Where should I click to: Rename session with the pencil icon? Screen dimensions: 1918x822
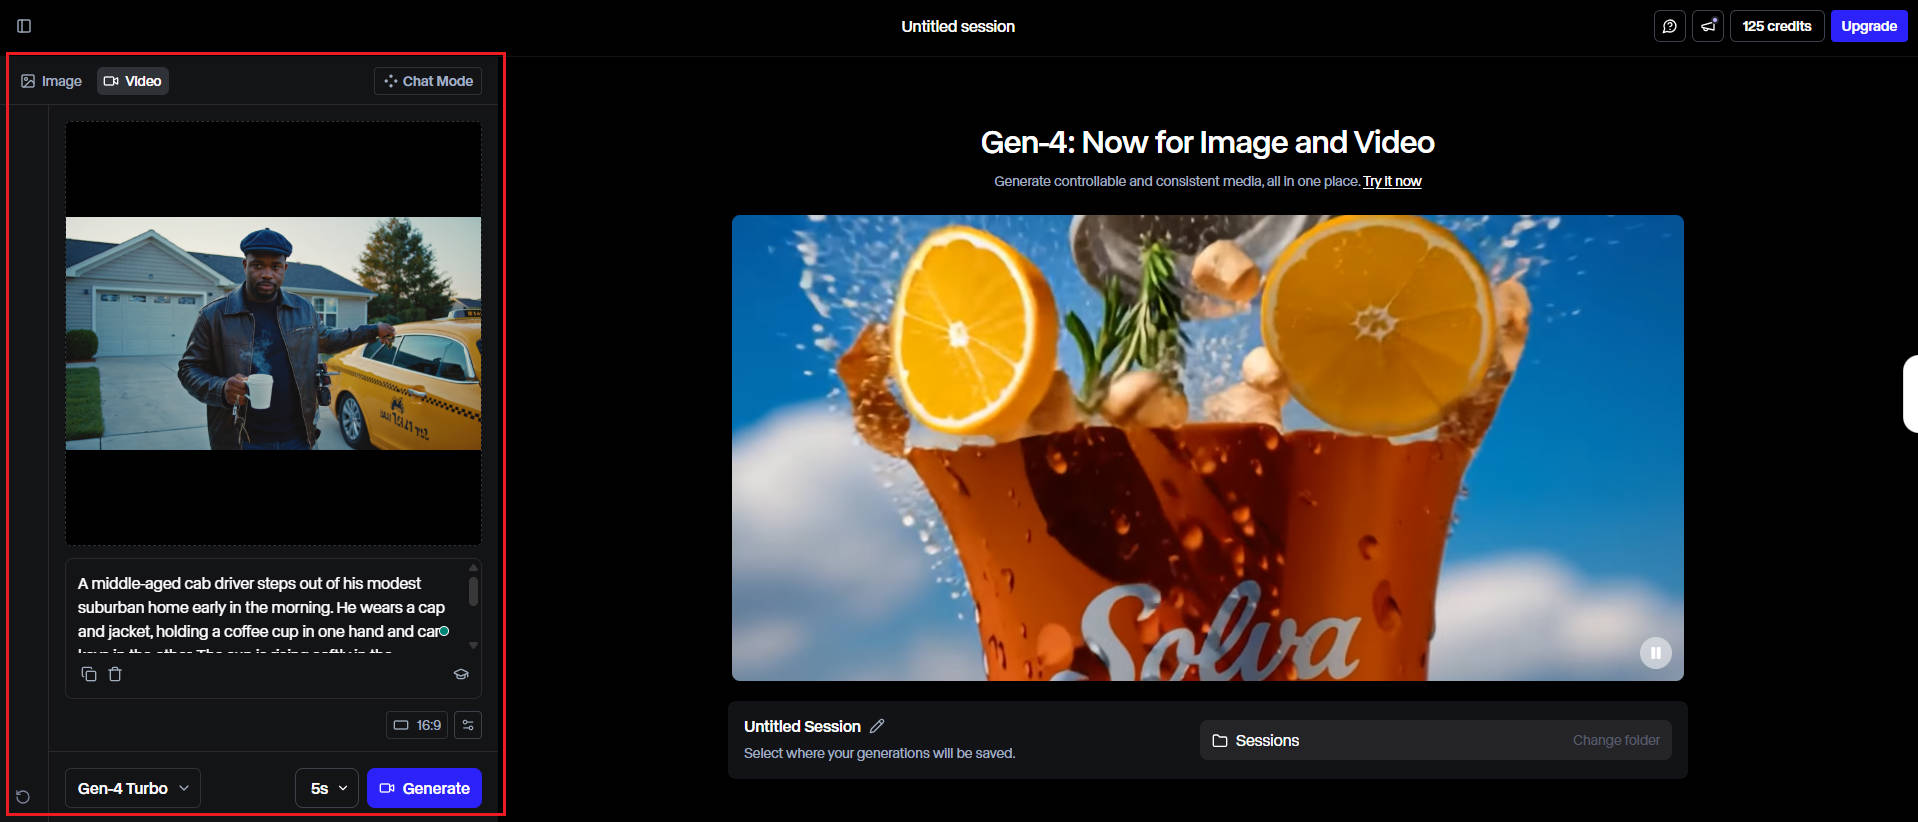point(877,726)
